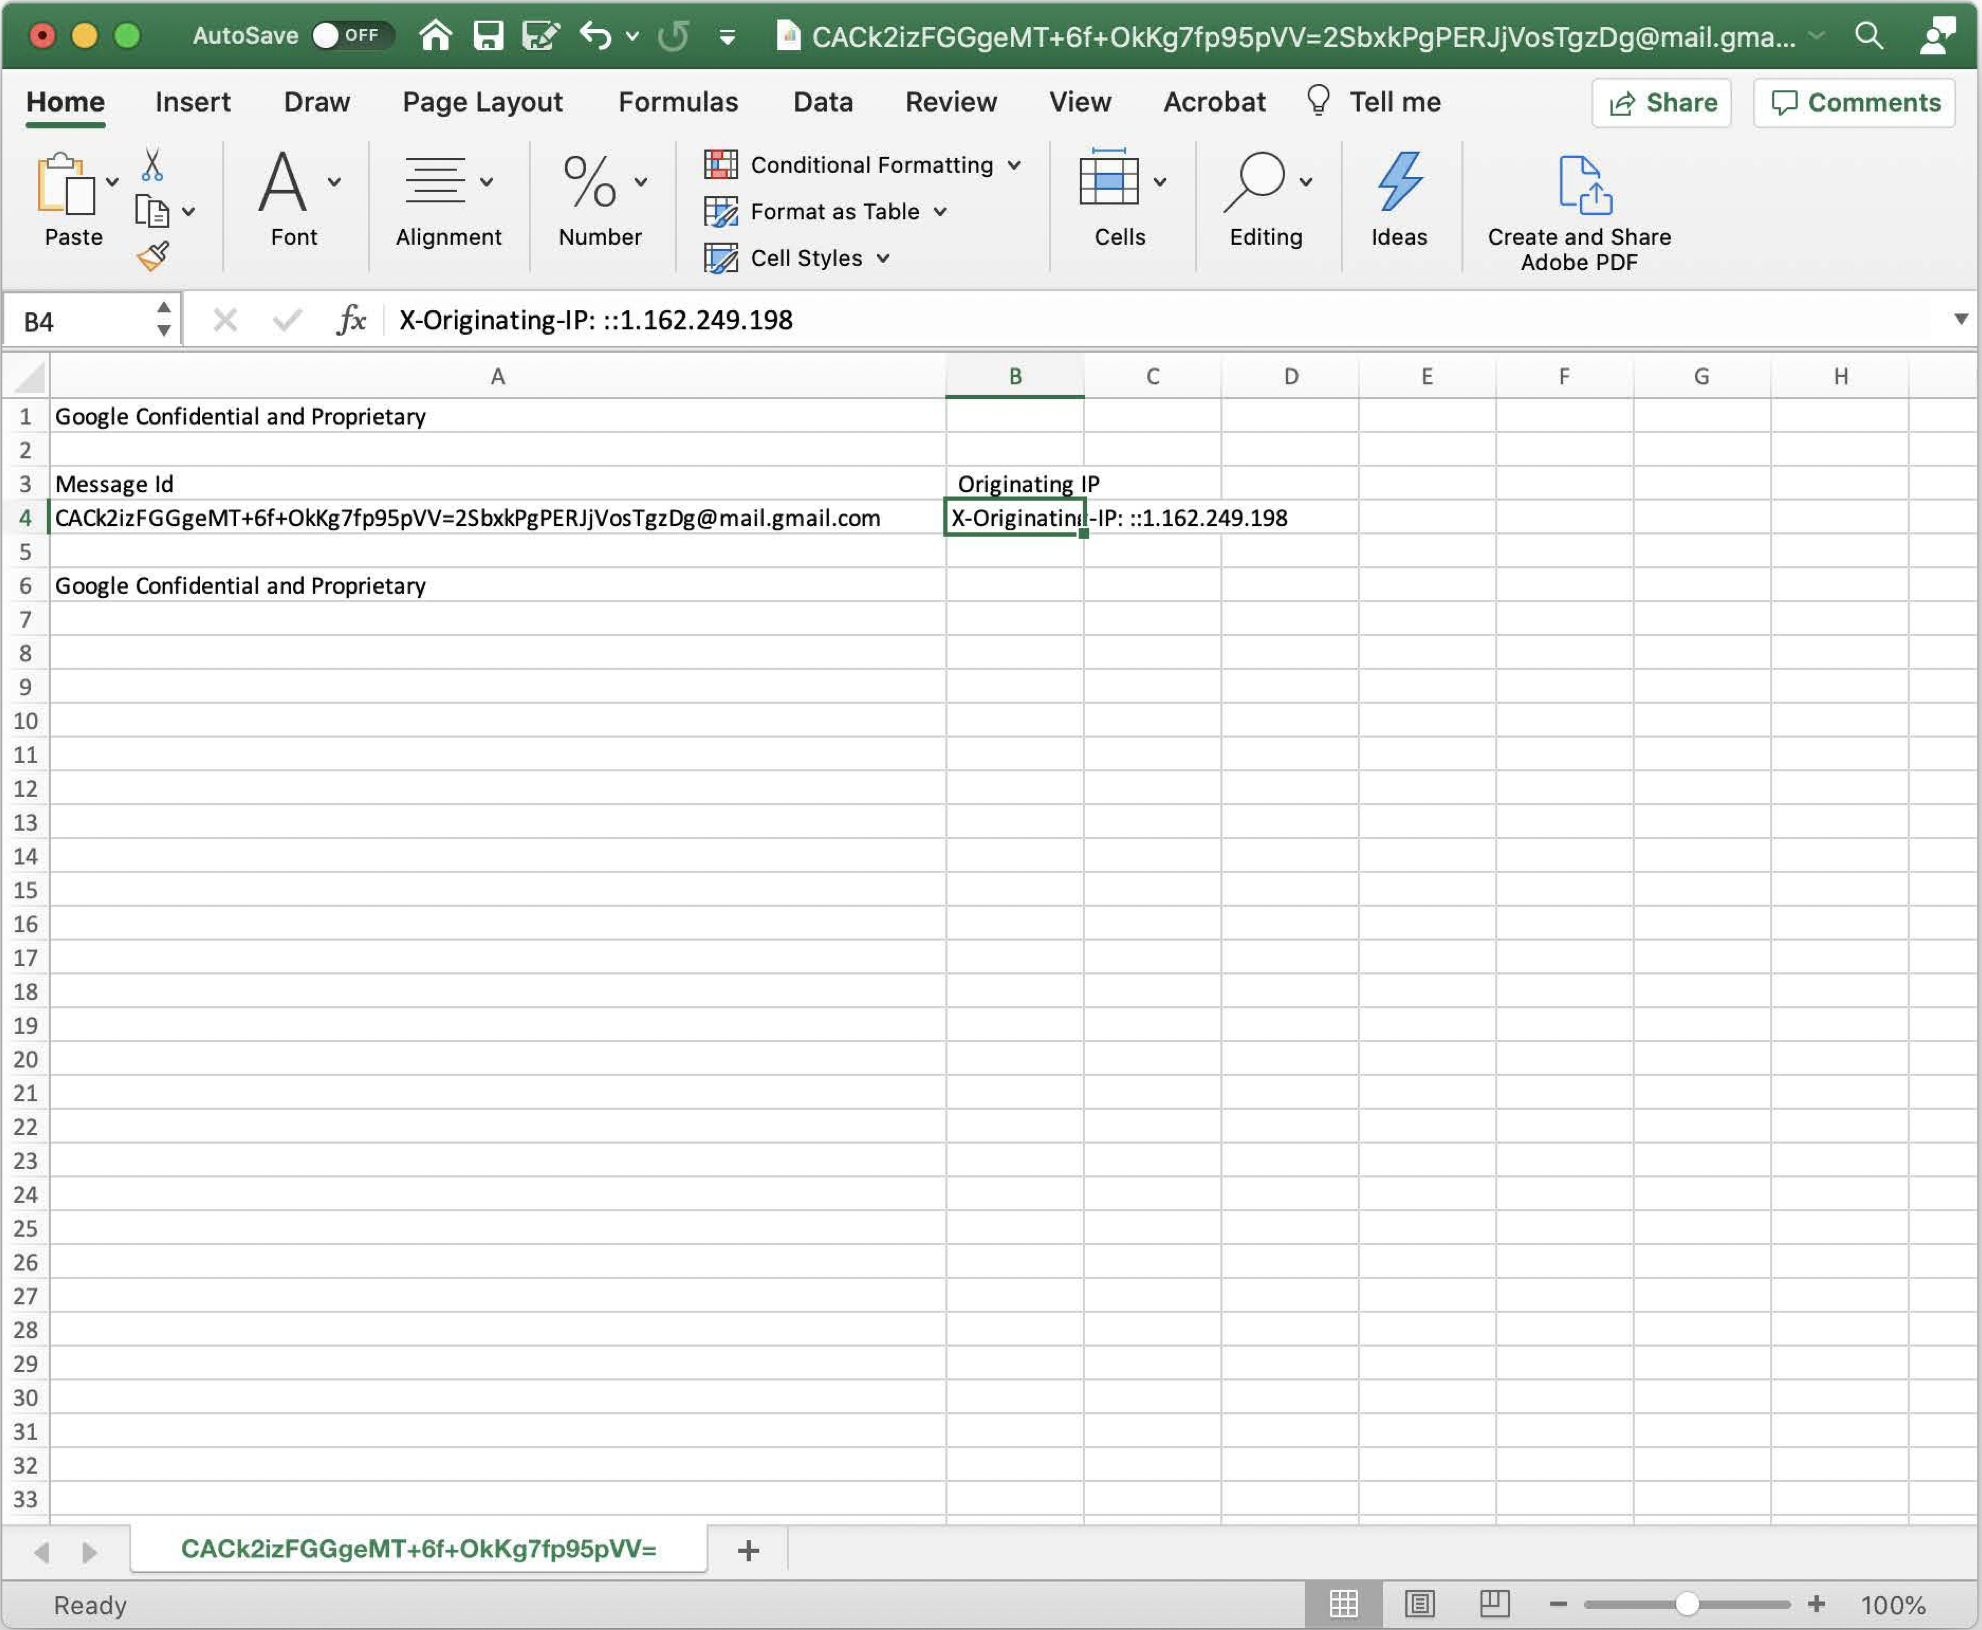
Task: Select row 10 header
Action: [26, 721]
